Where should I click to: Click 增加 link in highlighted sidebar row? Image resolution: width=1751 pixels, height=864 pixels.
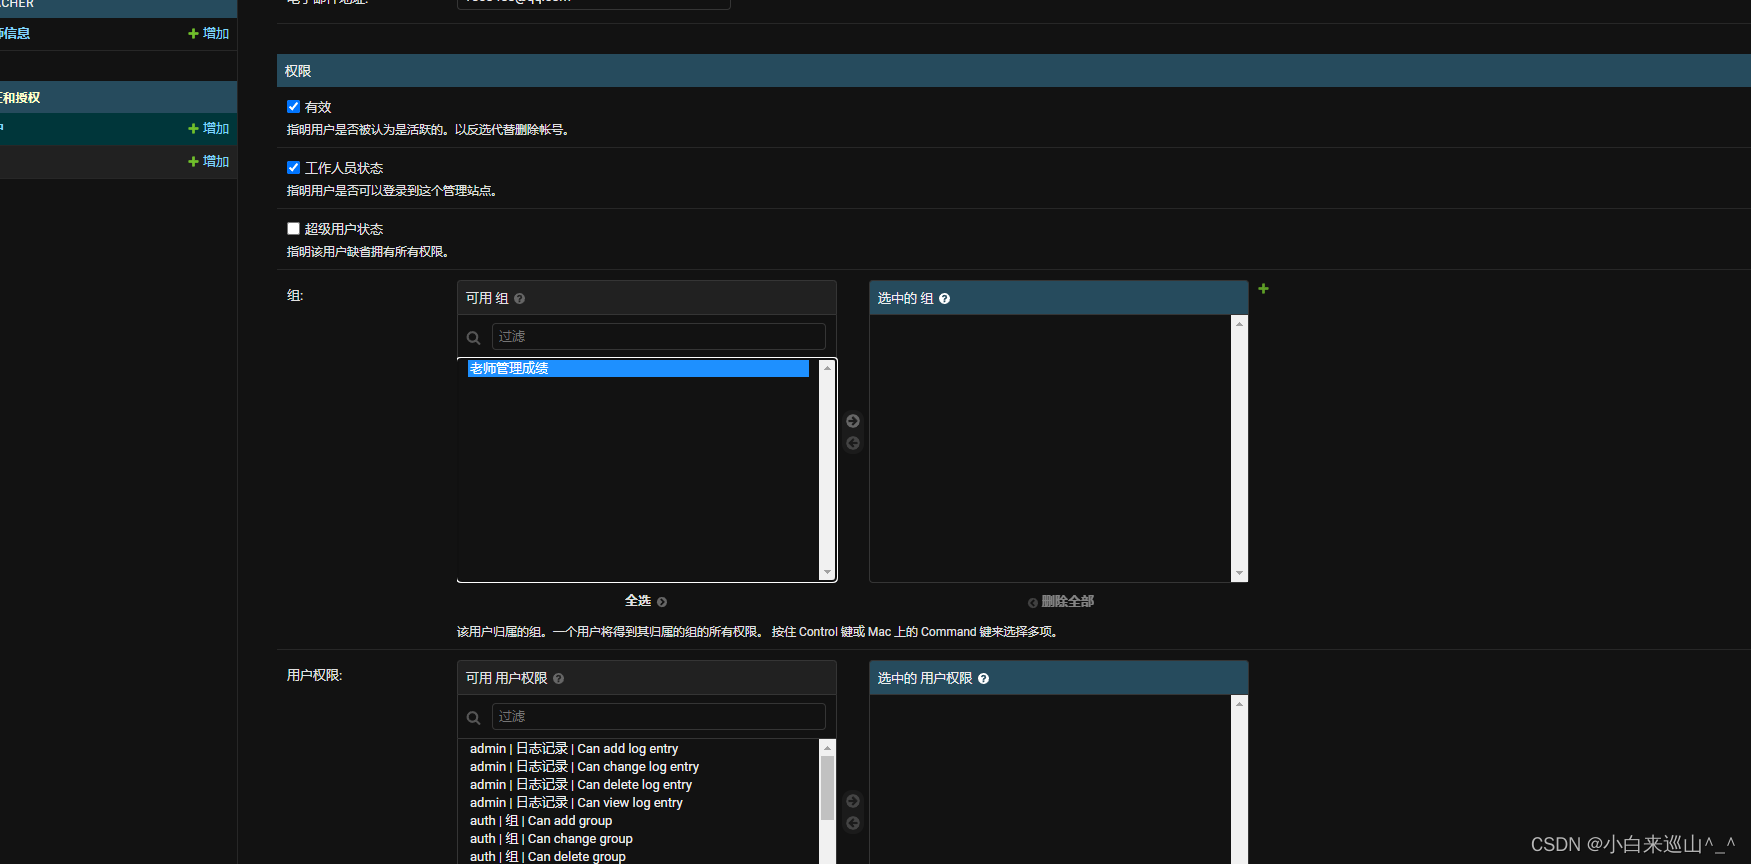[208, 128]
